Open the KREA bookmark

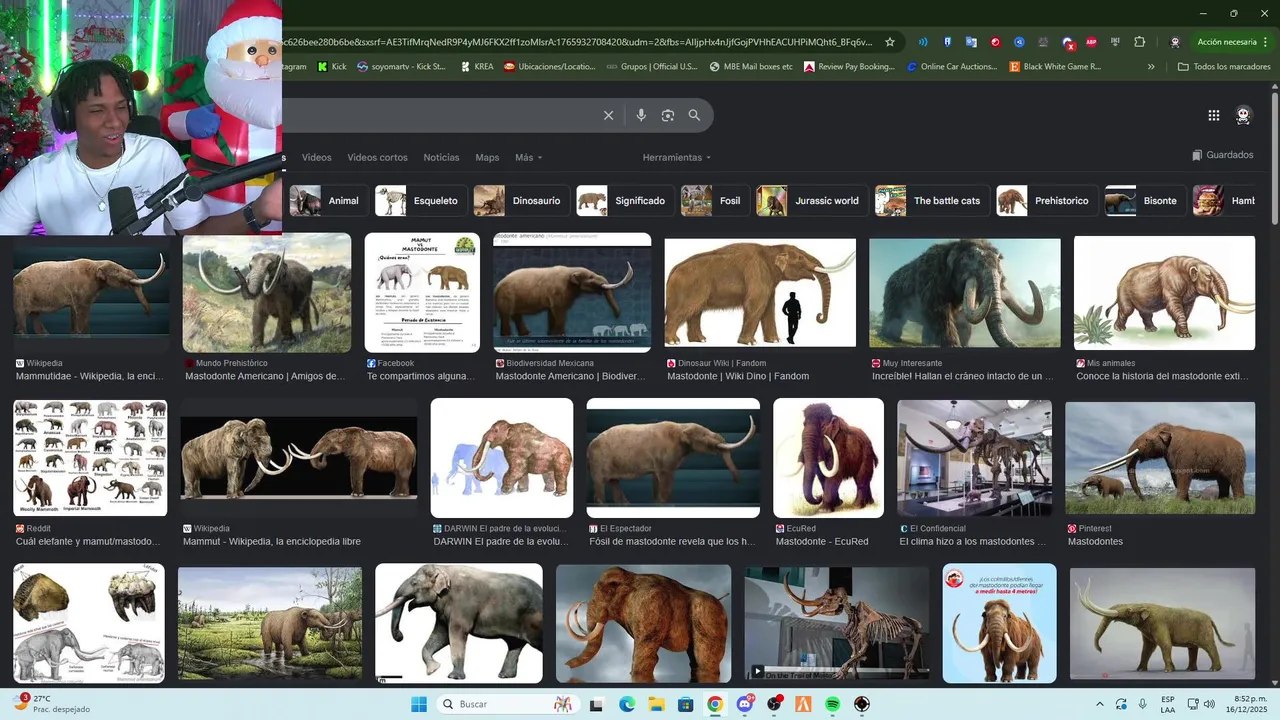(x=475, y=67)
